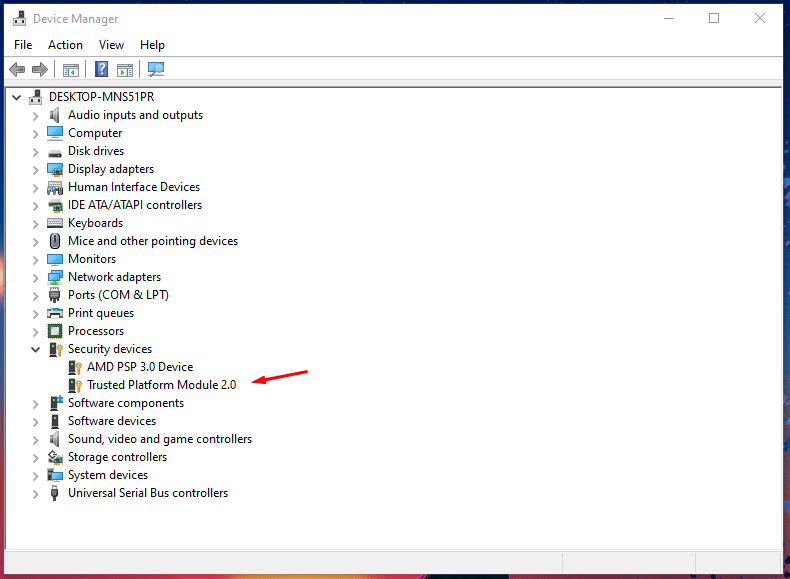Collapse the DESKTOP-MNS51PR root node
Viewport: 790px width, 579px height.
17,97
